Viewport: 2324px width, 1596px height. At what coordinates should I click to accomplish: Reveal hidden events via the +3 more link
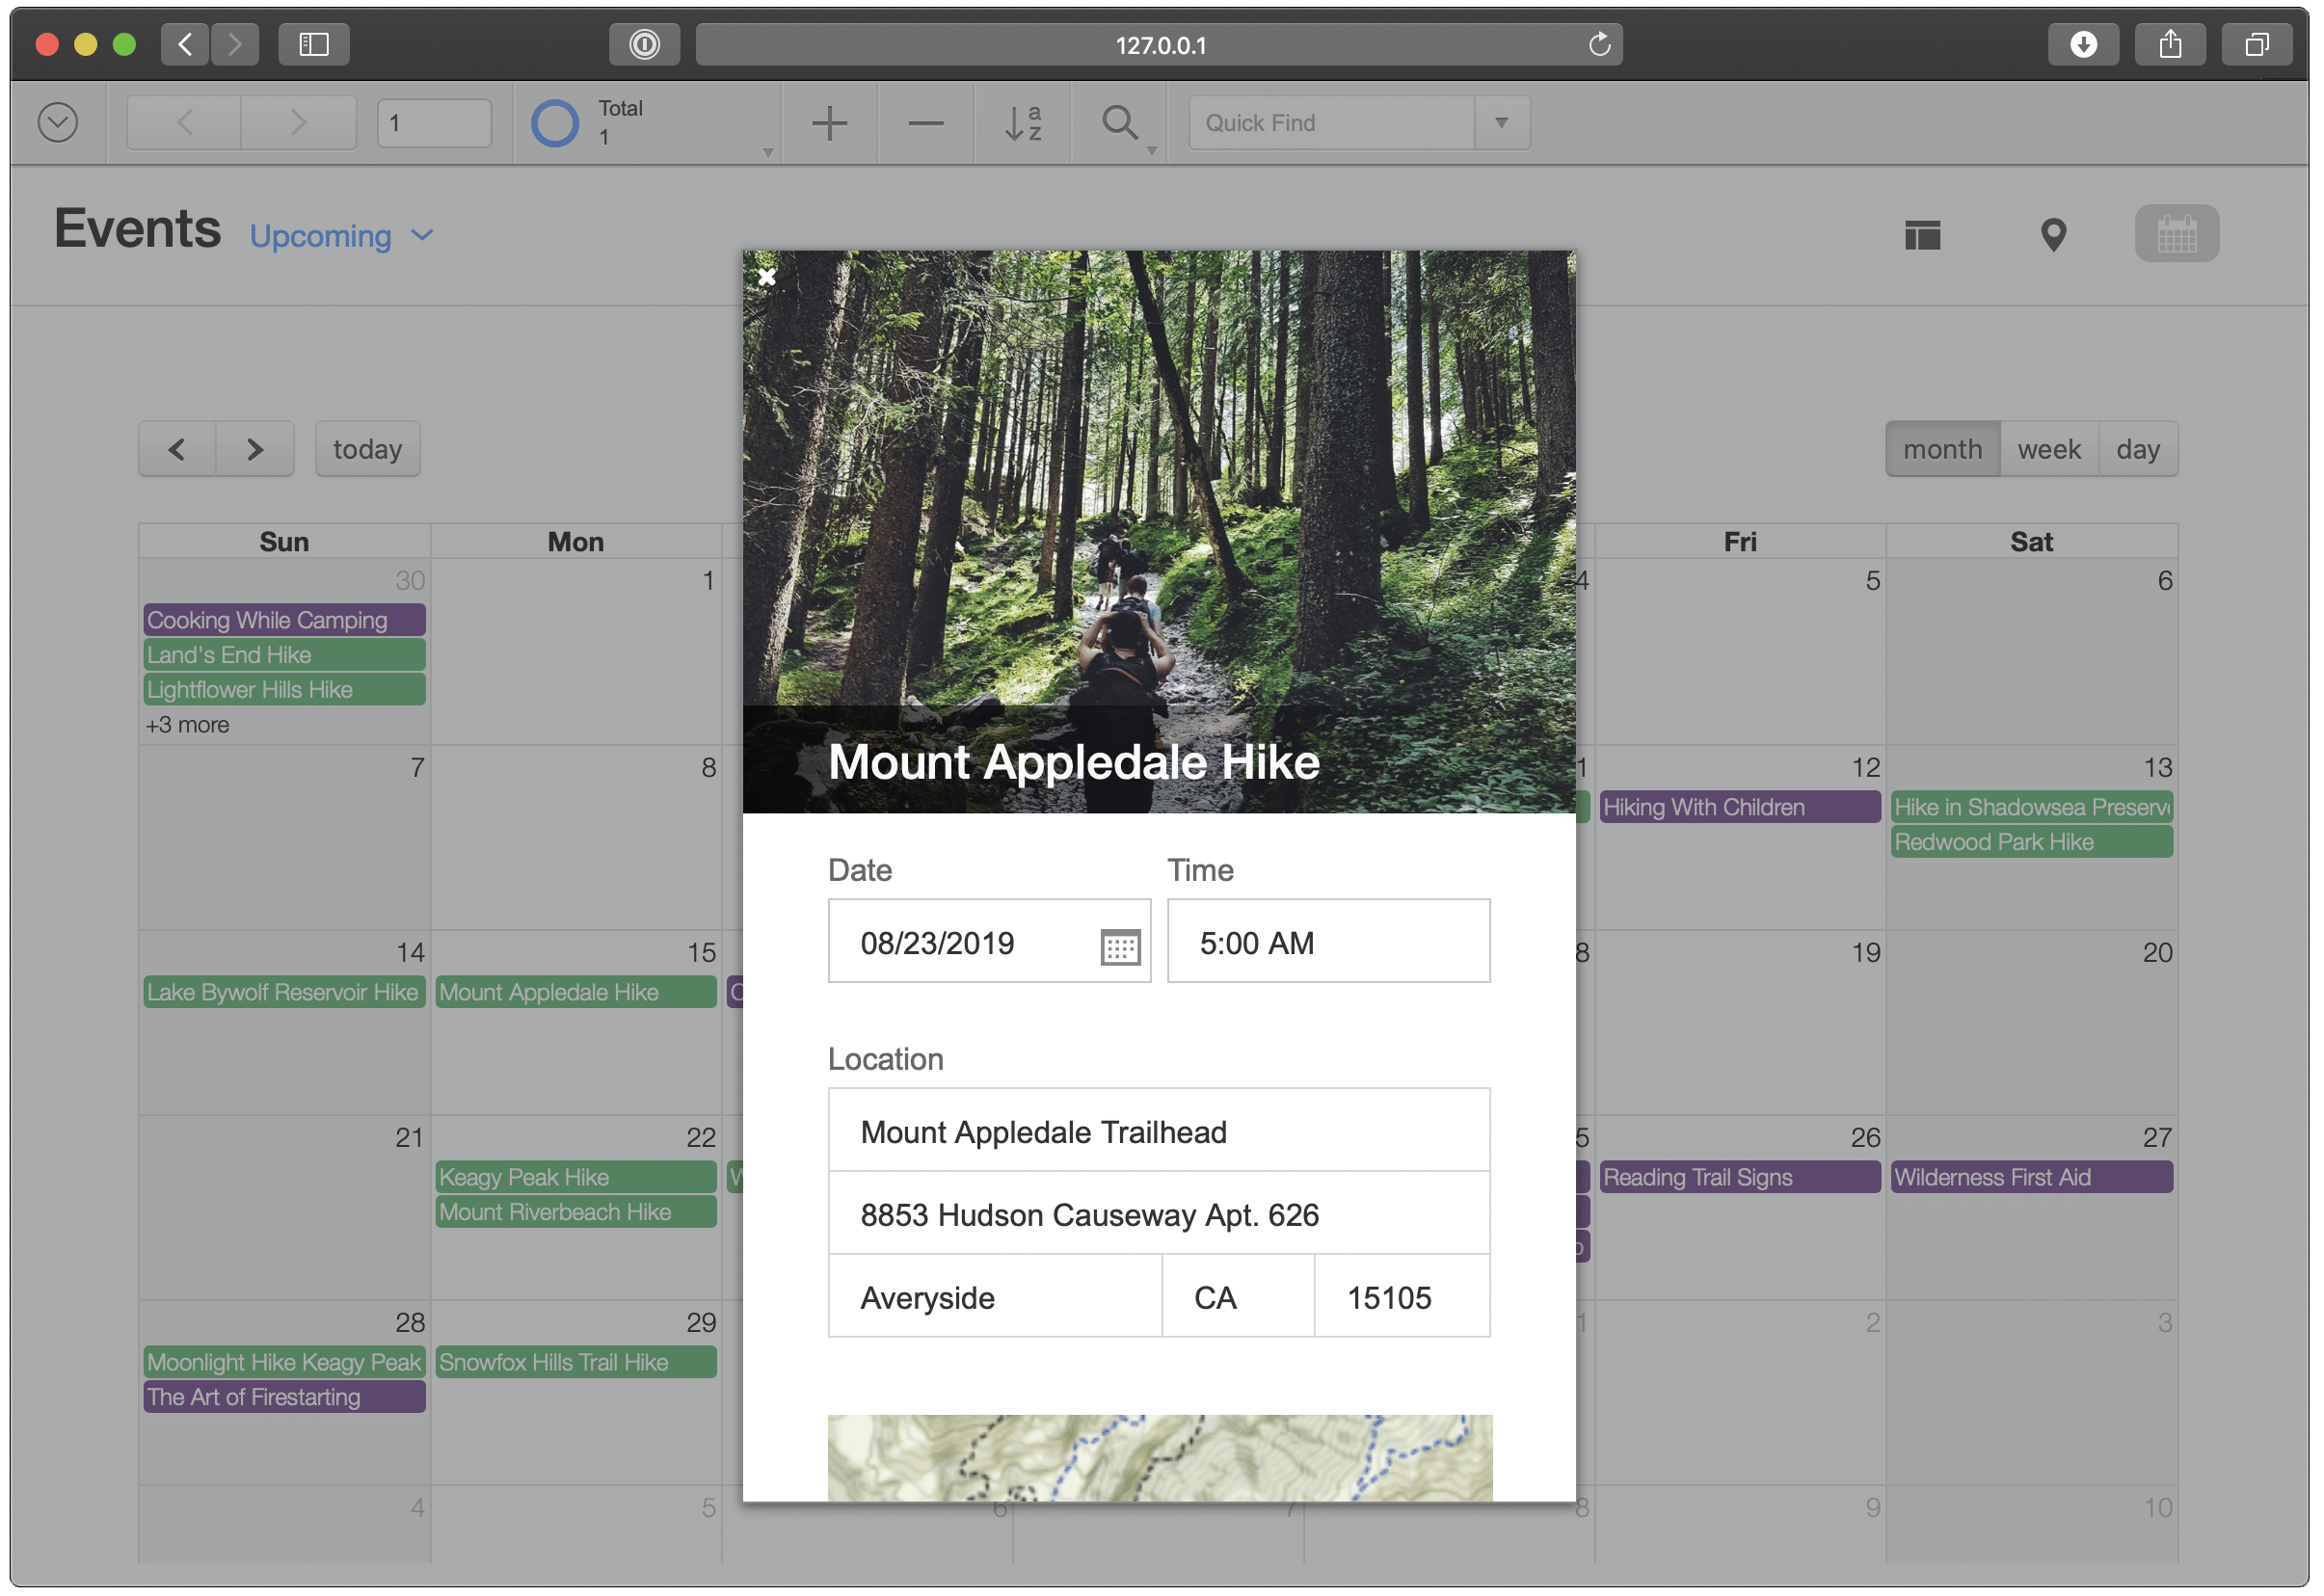point(186,724)
